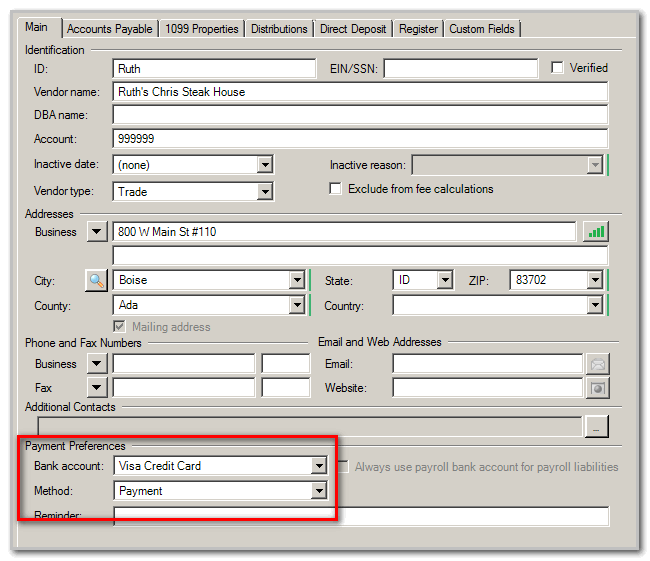Click the Business phone type arrow button

click(x=97, y=364)
